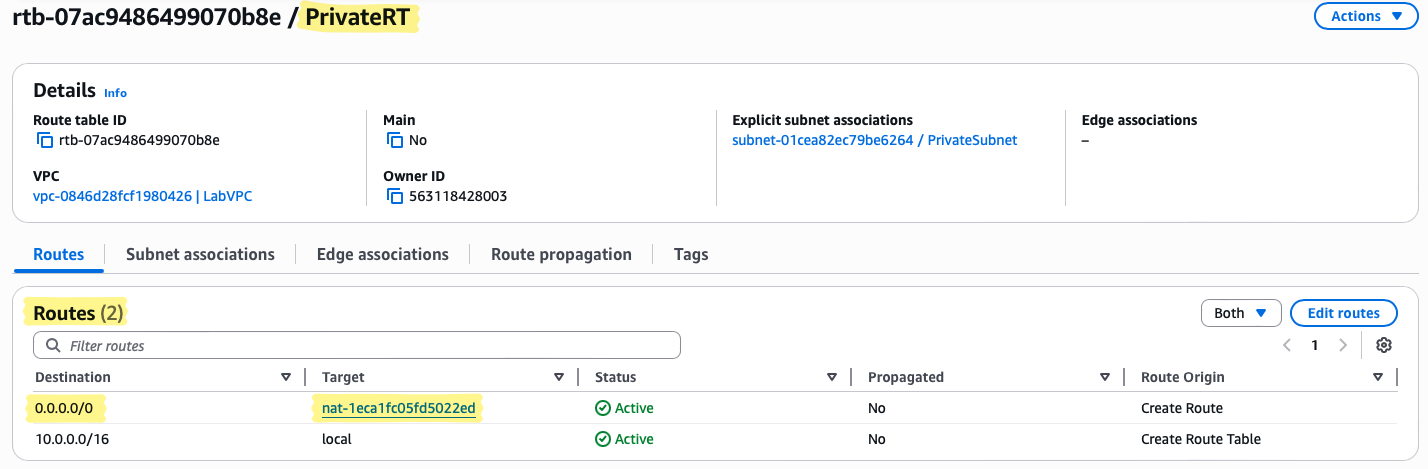Open the NAT gateway target link
Screen dimensions: 1428x469
399,408
